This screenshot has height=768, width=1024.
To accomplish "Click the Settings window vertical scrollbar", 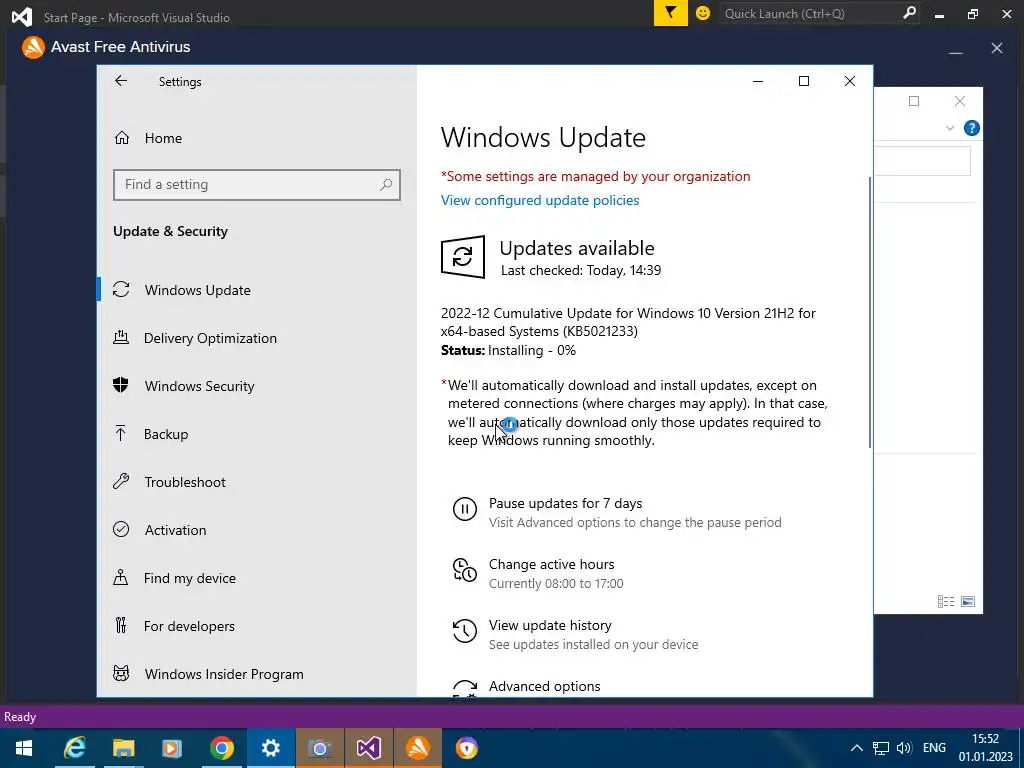I will (x=869, y=312).
